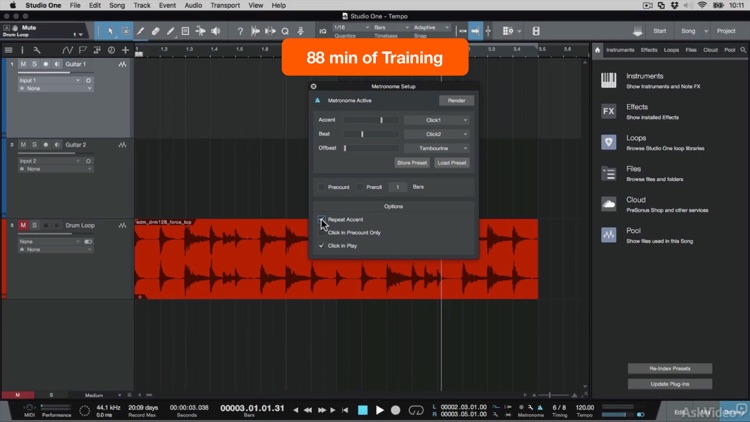750x422 pixels.
Task: Unmute the Drum Loop track
Action: [23, 225]
